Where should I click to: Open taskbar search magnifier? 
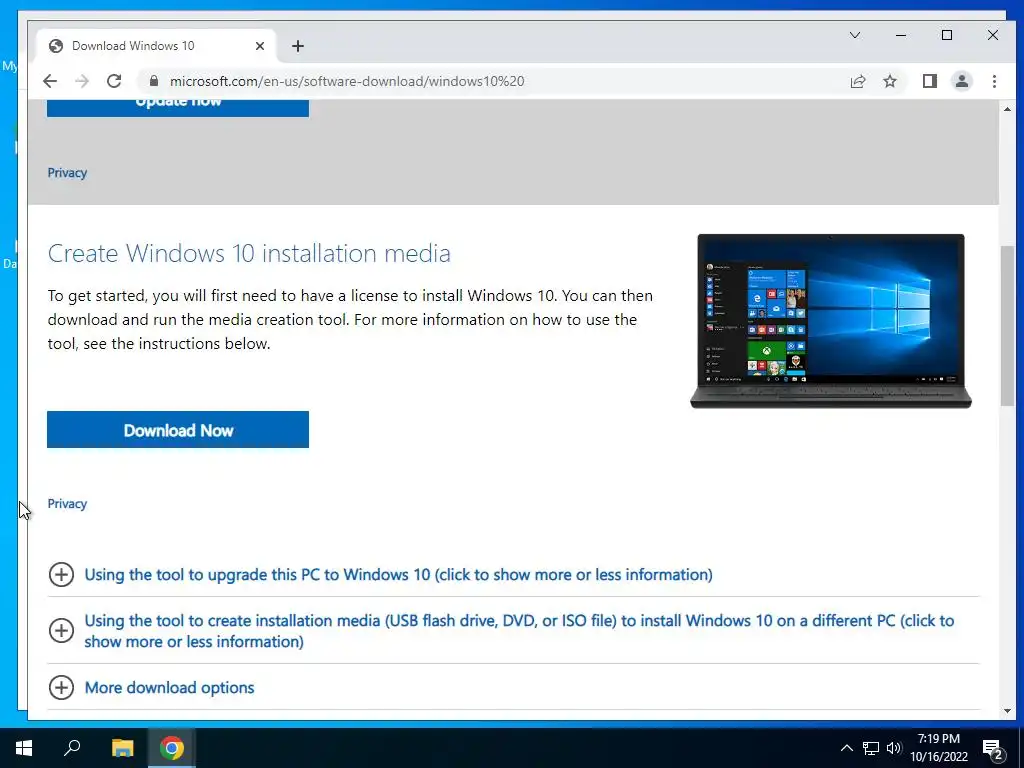click(x=72, y=748)
